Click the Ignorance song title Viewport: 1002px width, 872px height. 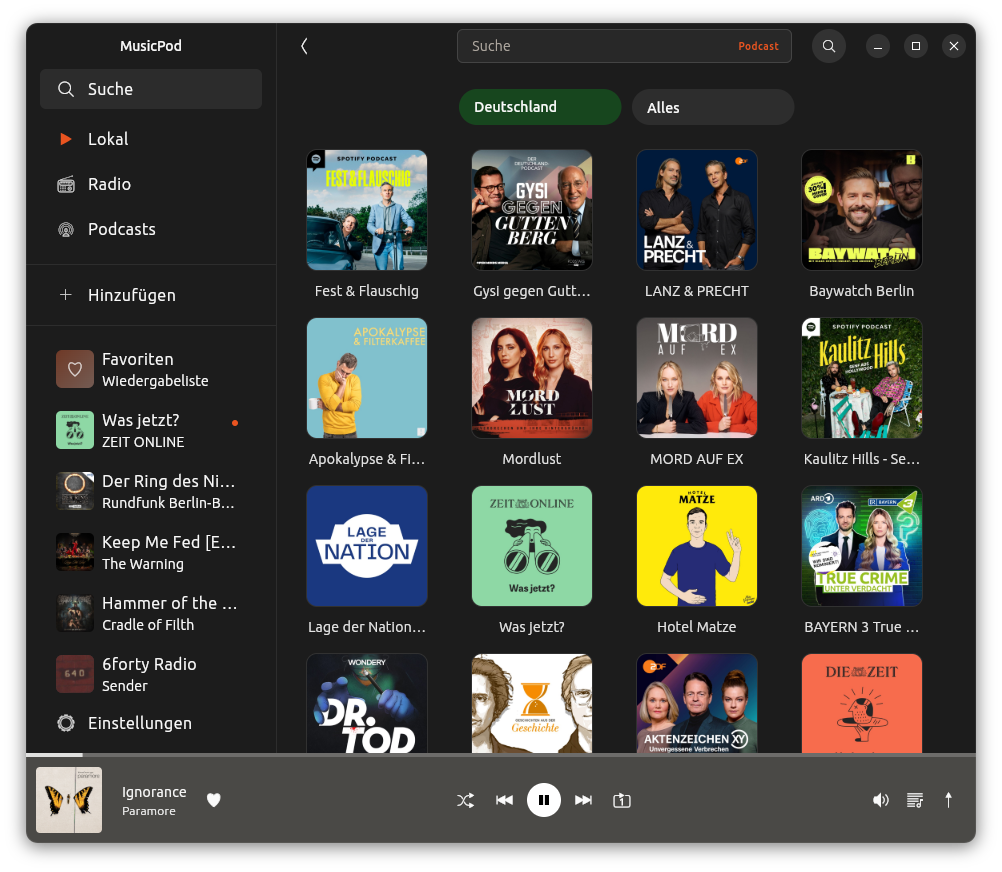click(x=154, y=792)
